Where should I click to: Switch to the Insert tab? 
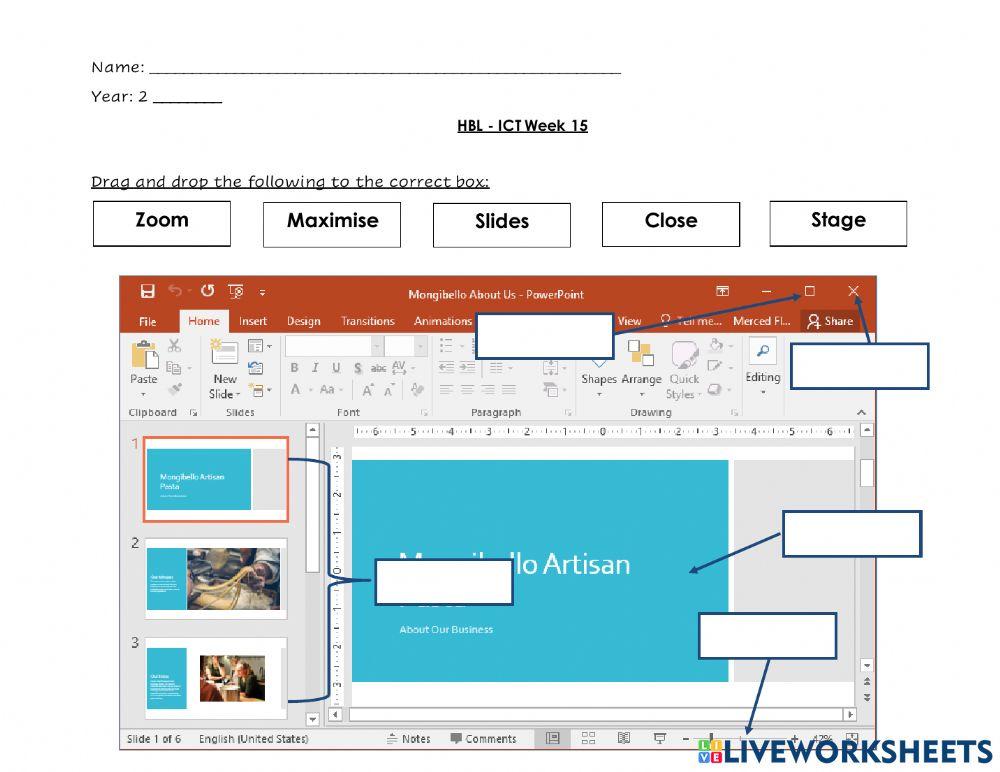pos(253,321)
